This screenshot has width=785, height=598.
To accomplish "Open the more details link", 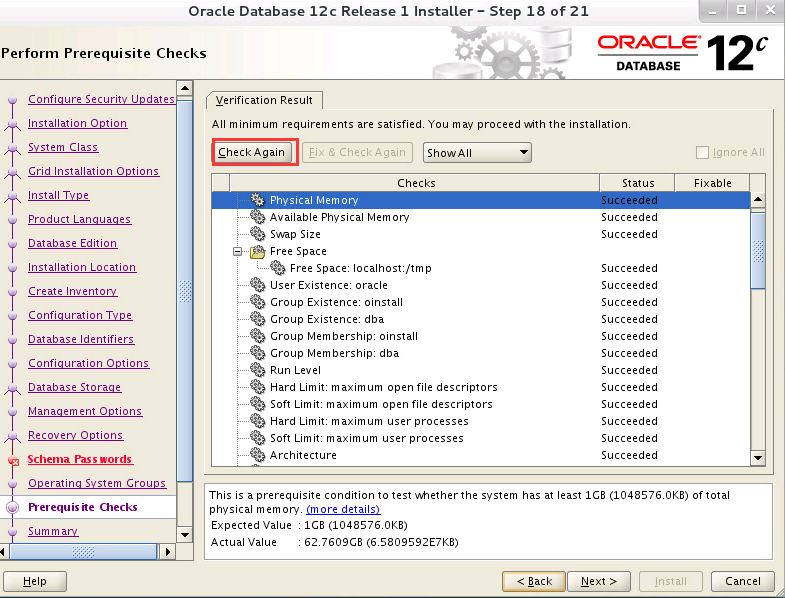I will 343,509.
